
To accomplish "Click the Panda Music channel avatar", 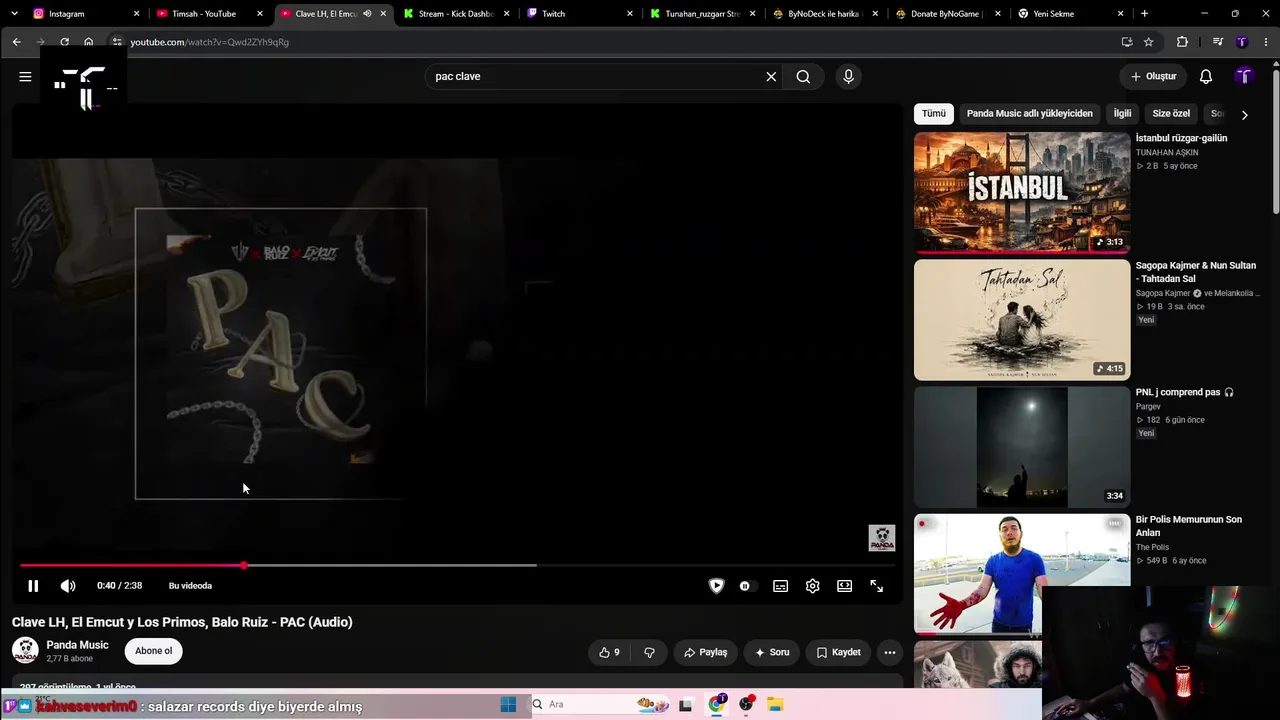I will tap(25, 650).
